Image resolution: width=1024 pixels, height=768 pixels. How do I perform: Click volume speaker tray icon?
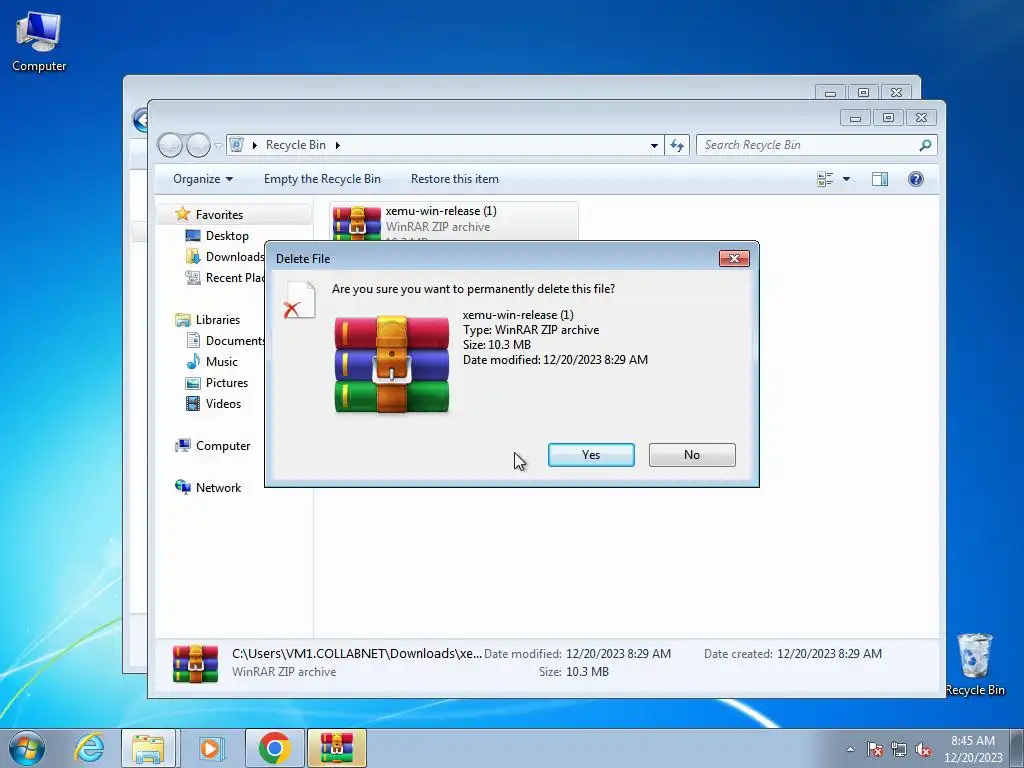pyautogui.click(x=923, y=749)
